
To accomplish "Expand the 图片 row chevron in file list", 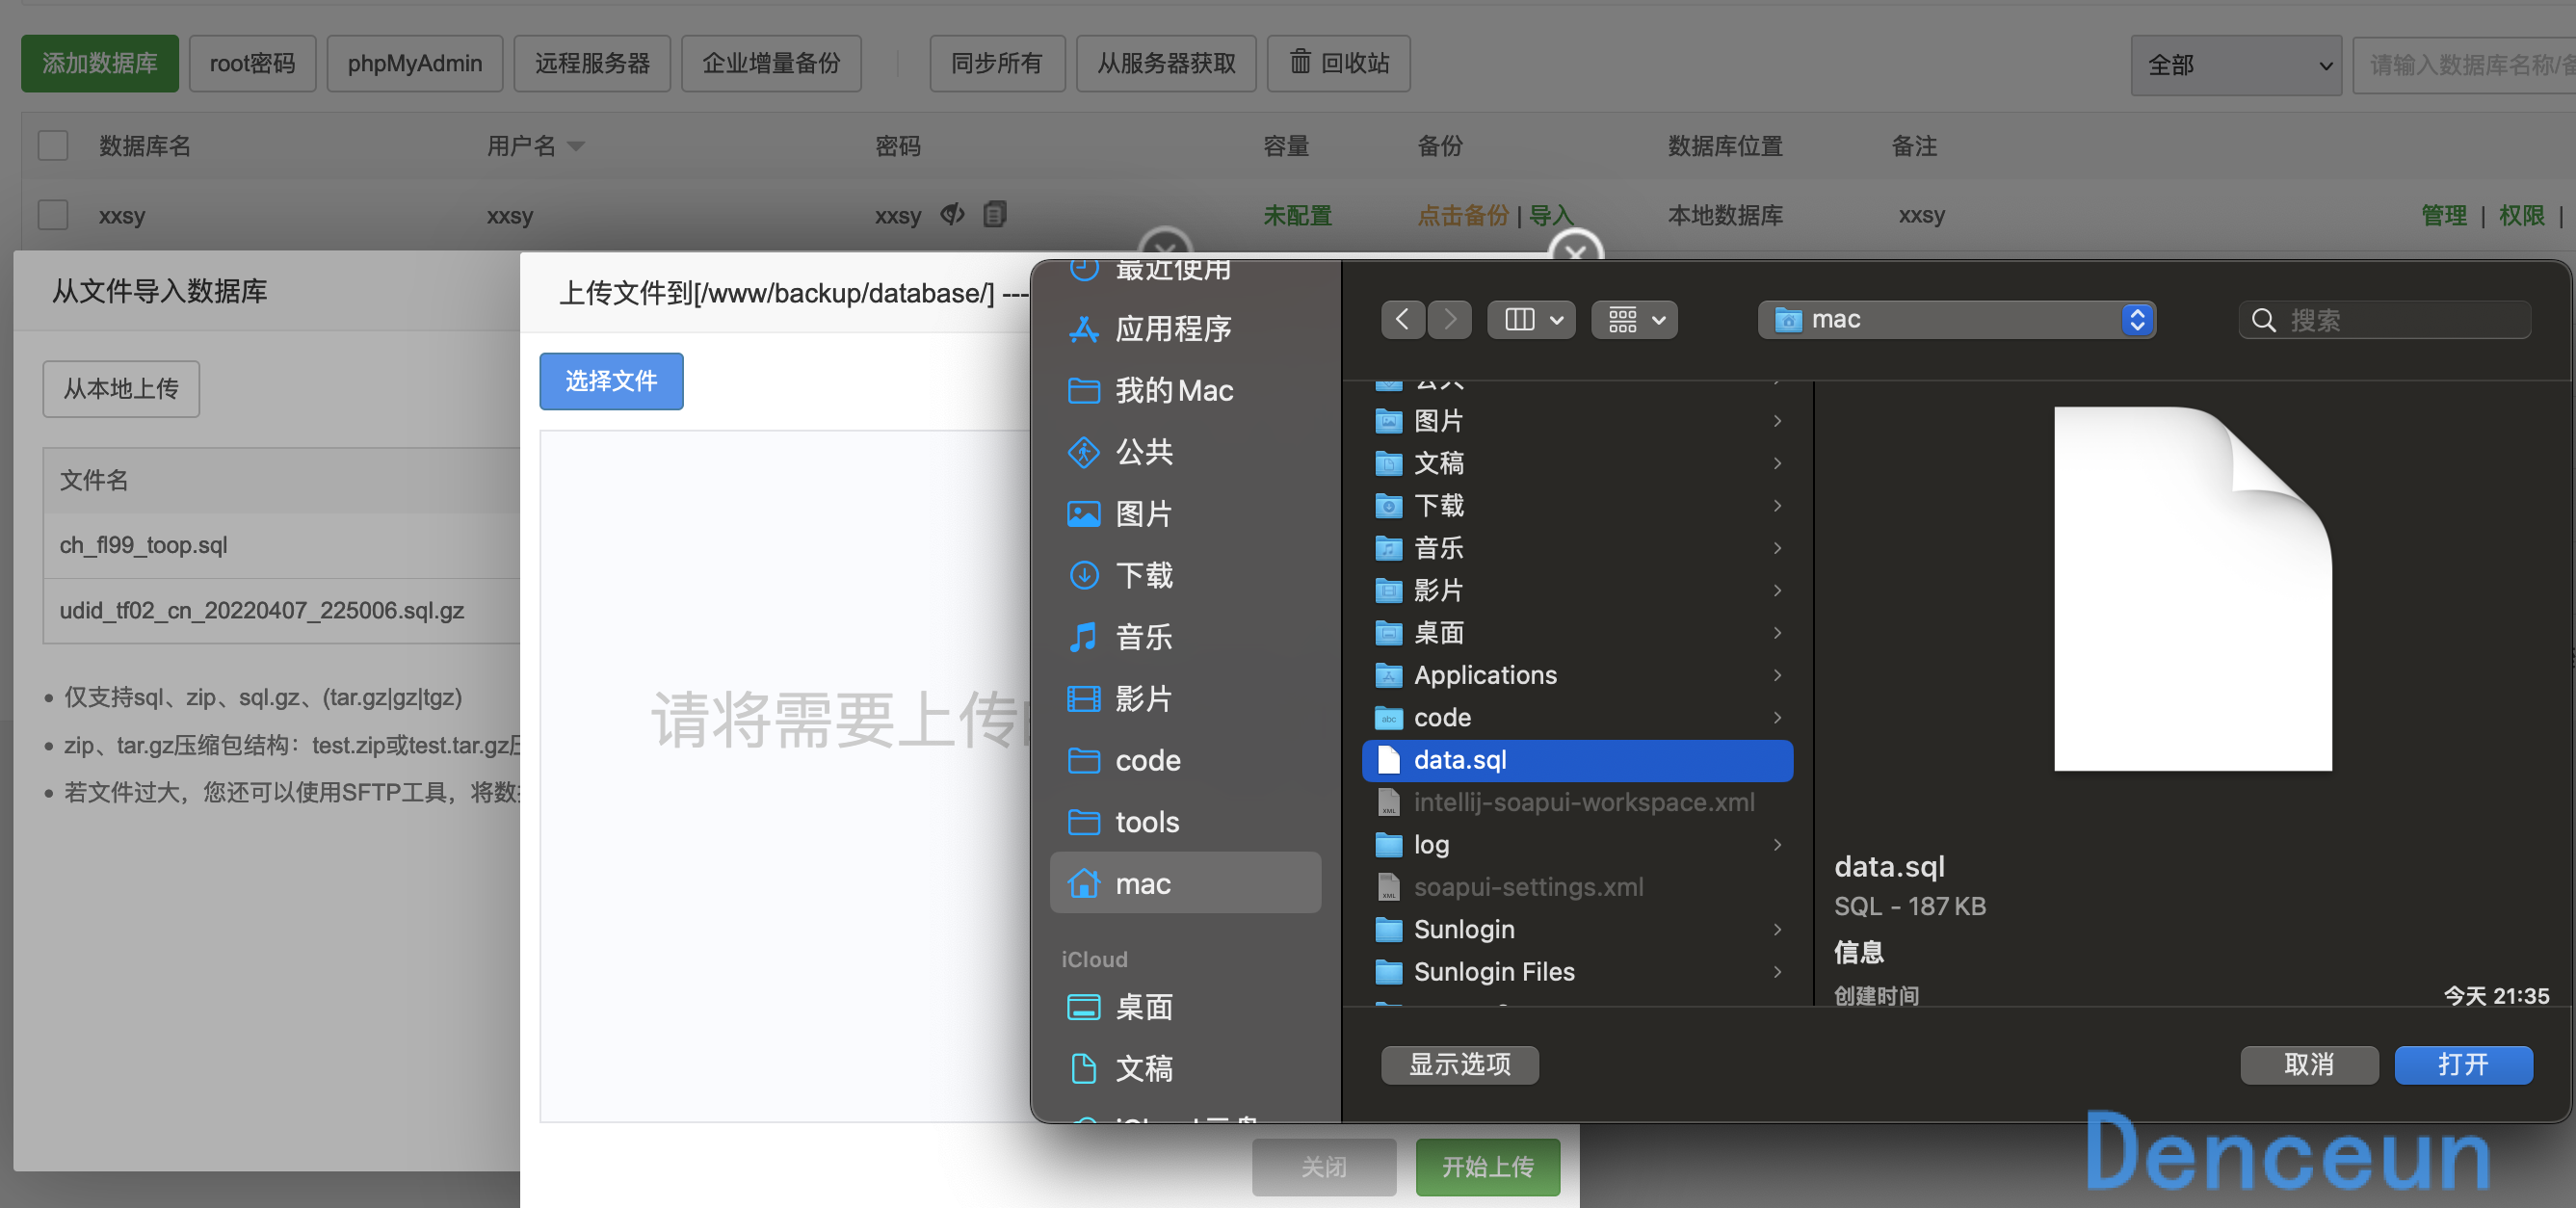I will click(1777, 421).
